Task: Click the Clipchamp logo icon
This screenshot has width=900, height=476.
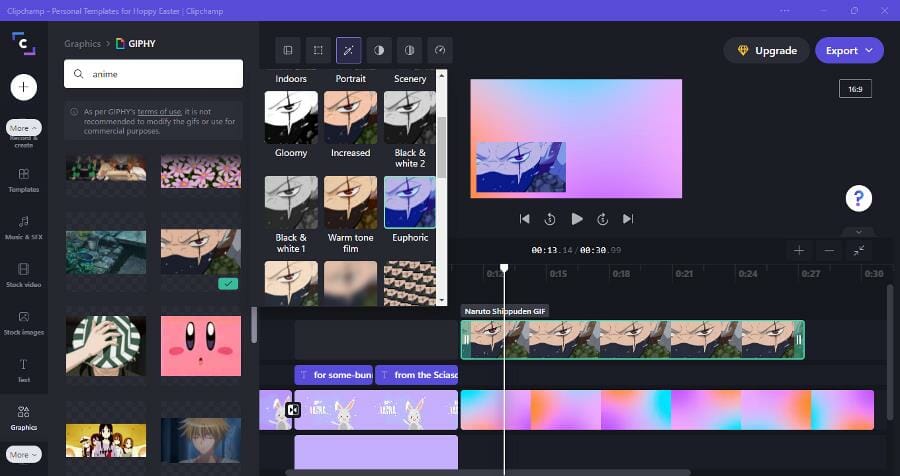Action: coord(24,44)
